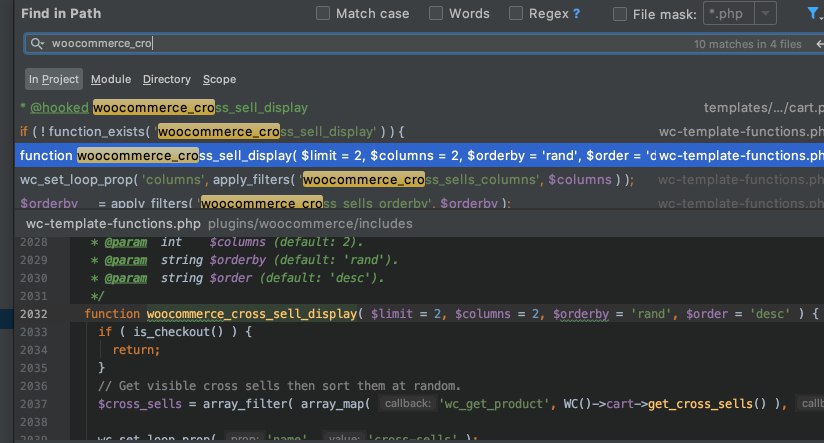Image resolution: width=824 pixels, height=443 pixels.
Task: Click line number 2032 in gutter
Action: tap(34, 314)
